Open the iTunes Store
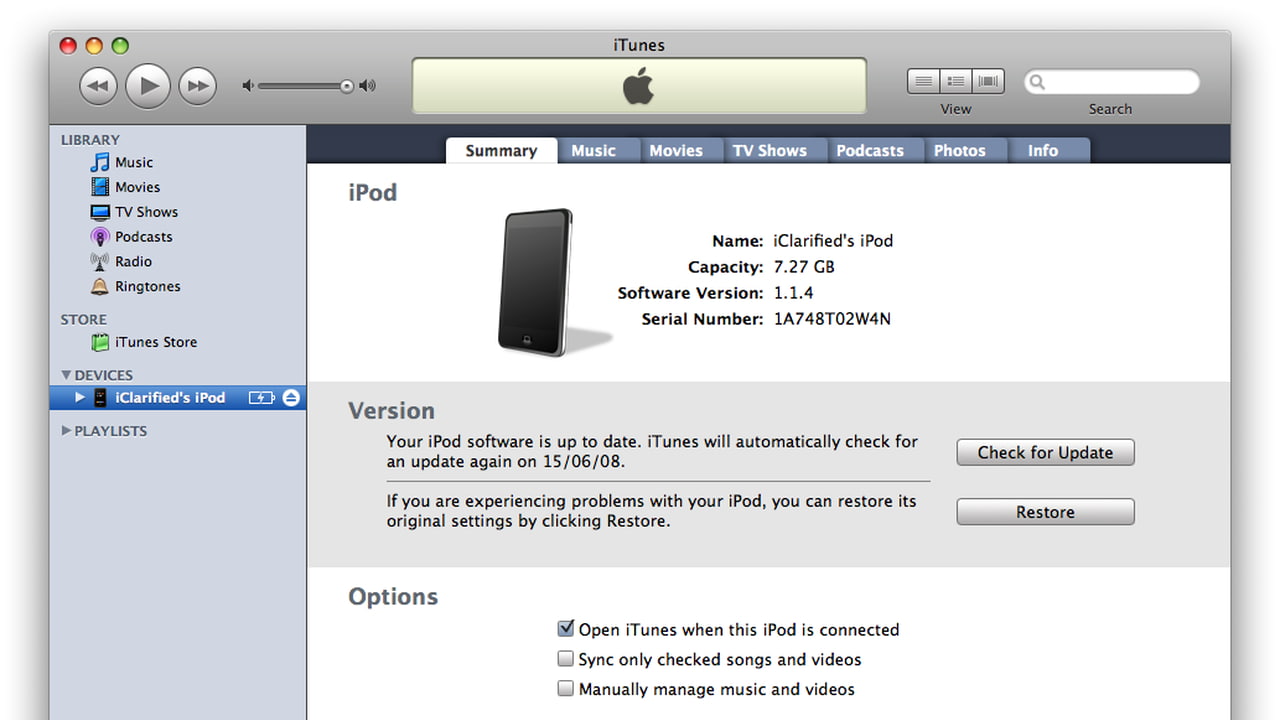Screen dimensions: 1280x720 tap(144, 342)
